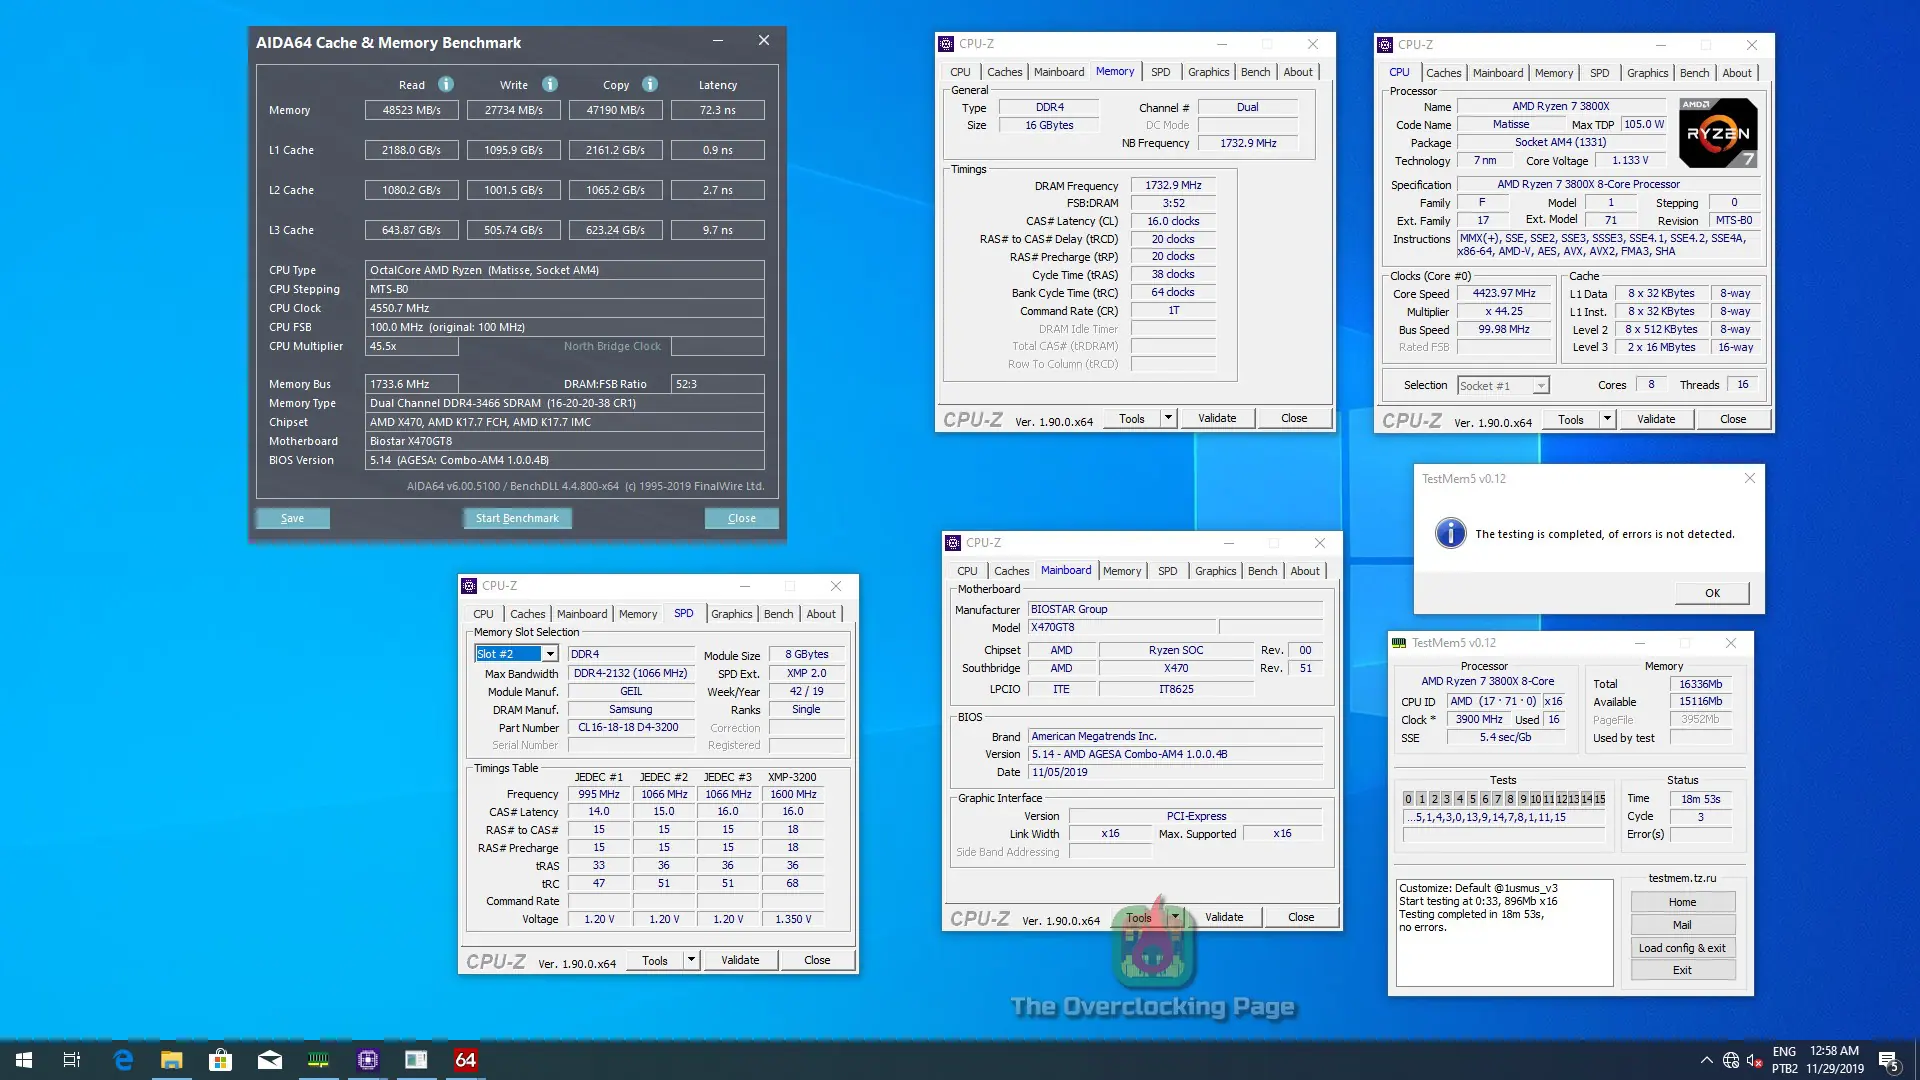Click Start Benchmark in AIDA64
1920x1080 pixels.
pos(517,518)
